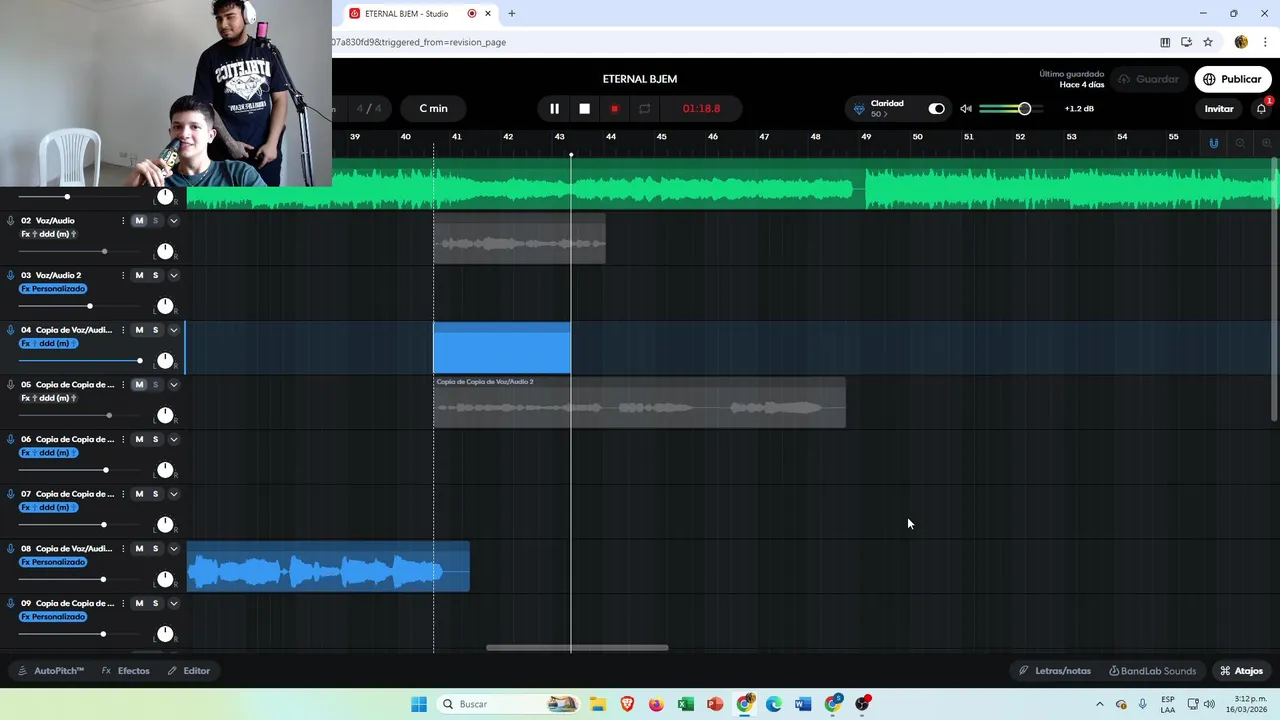This screenshot has height=720, width=1280.
Task: Click pan knob of track 08
Action: tap(165, 579)
